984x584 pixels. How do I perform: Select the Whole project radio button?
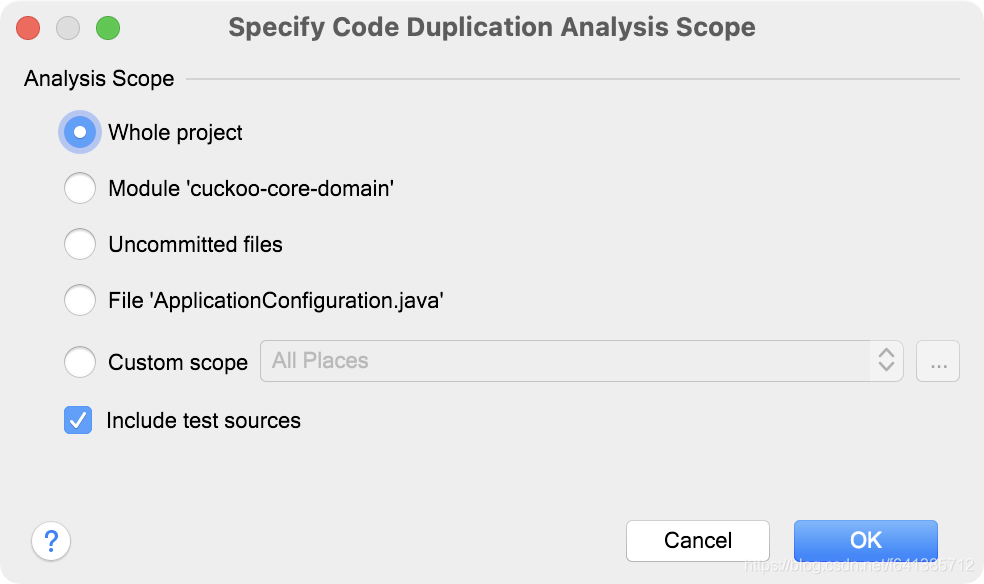tap(80, 133)
